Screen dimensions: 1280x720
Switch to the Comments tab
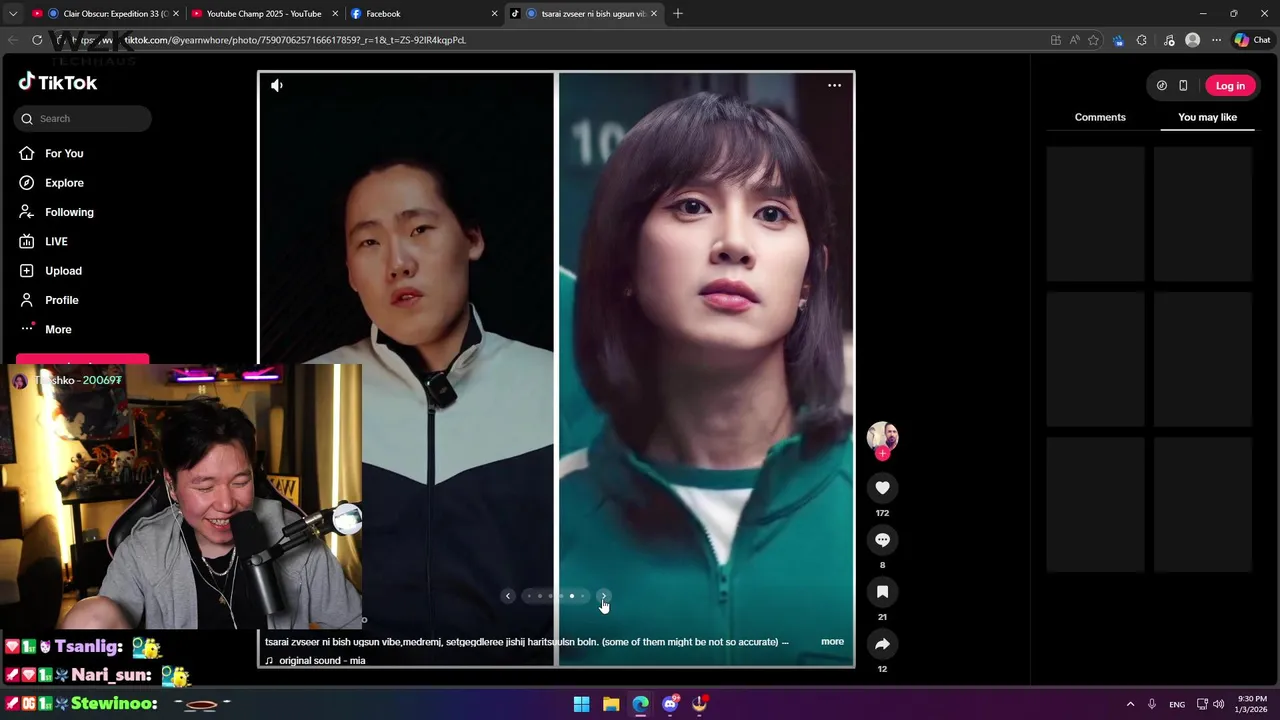[x=1100, y=117]
